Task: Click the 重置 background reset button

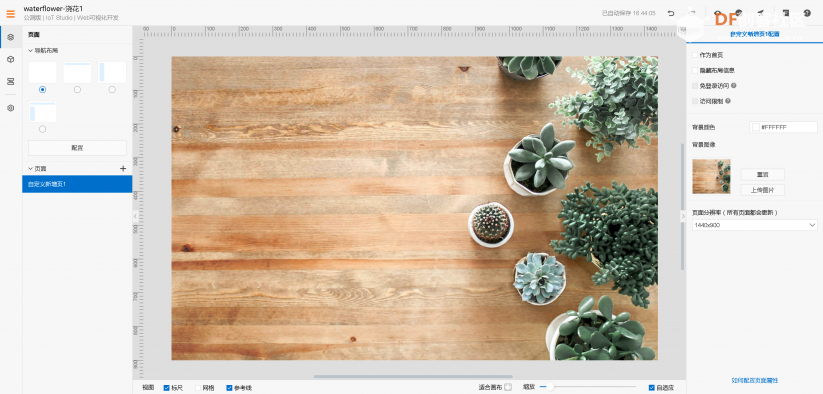Action: pos(762,174)
